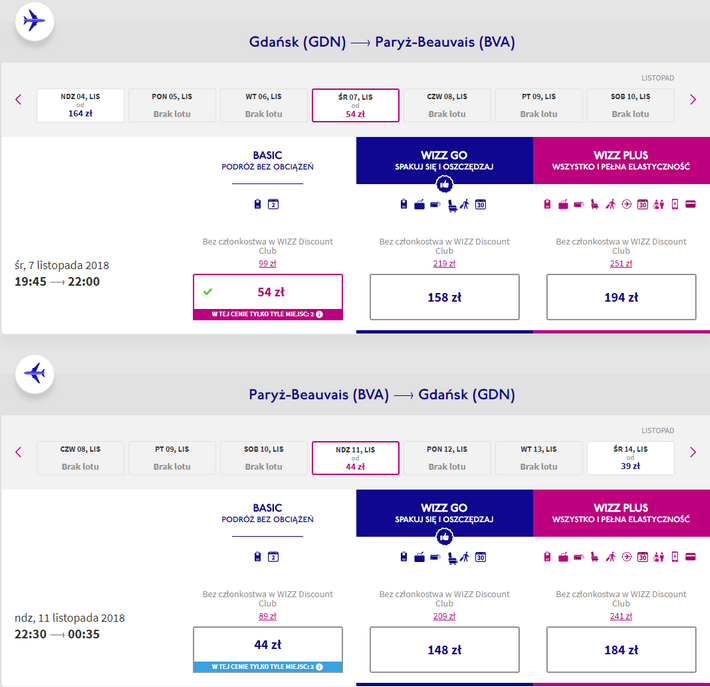The width and height of the screenshot is (710, 687).
Task: Click return WIZZ GO trolley bag icon
Action: pos(420,557)
